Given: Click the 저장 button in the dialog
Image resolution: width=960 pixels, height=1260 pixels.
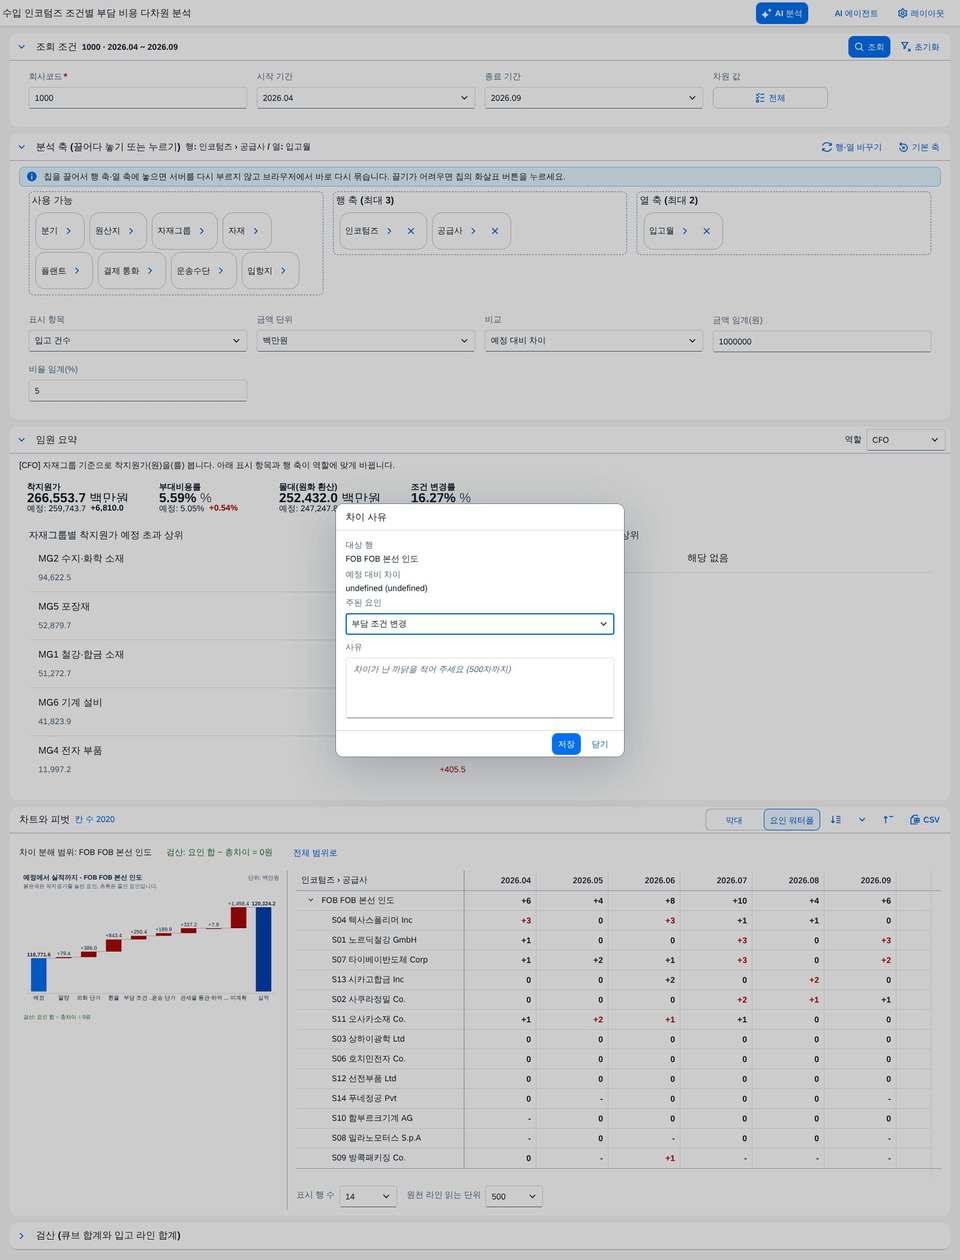Looking at the screenshot, I should coord(566,744).
